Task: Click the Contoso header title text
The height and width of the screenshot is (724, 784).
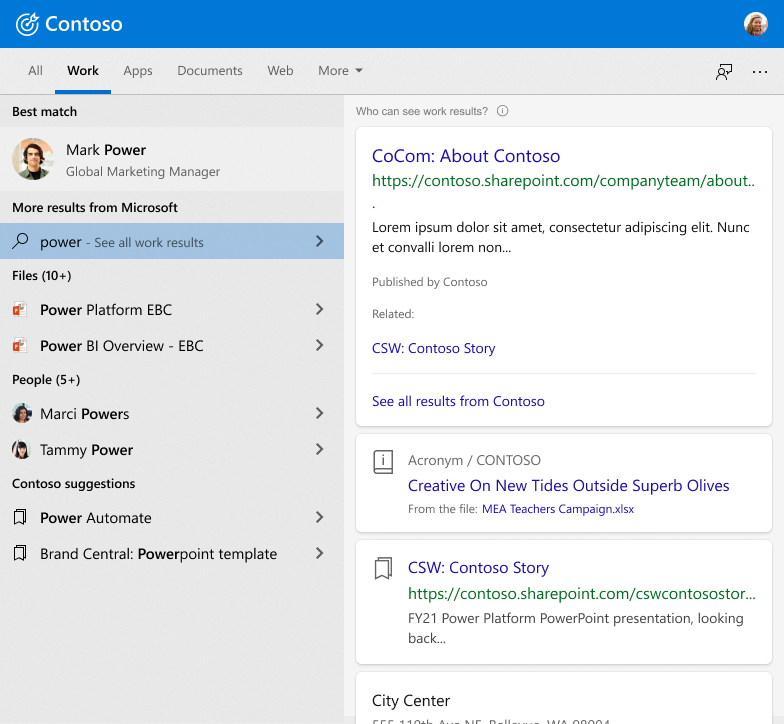Action: 84,24
